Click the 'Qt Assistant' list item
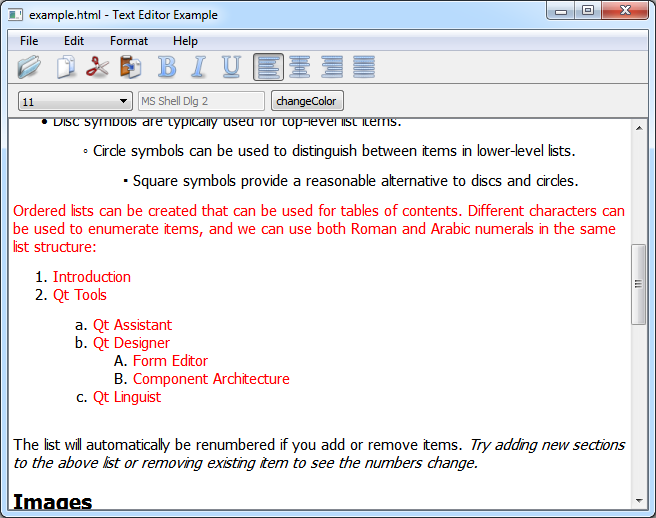The width and height of the screenshot is (656, 518). point(132,325)
